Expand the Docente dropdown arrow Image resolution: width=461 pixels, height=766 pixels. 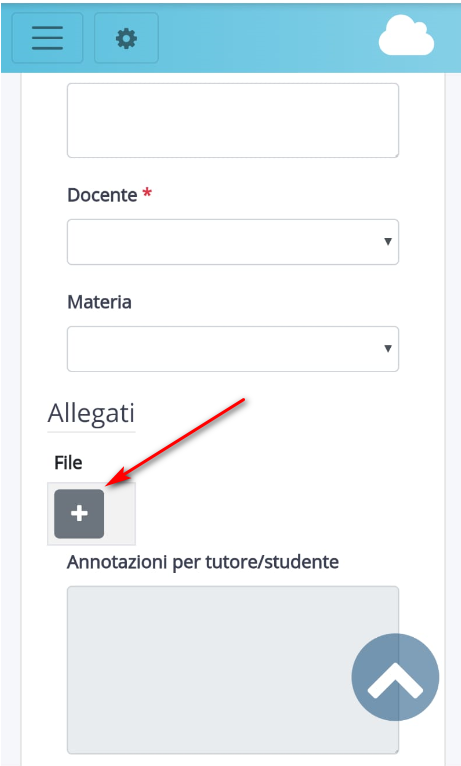click(388, 241)
